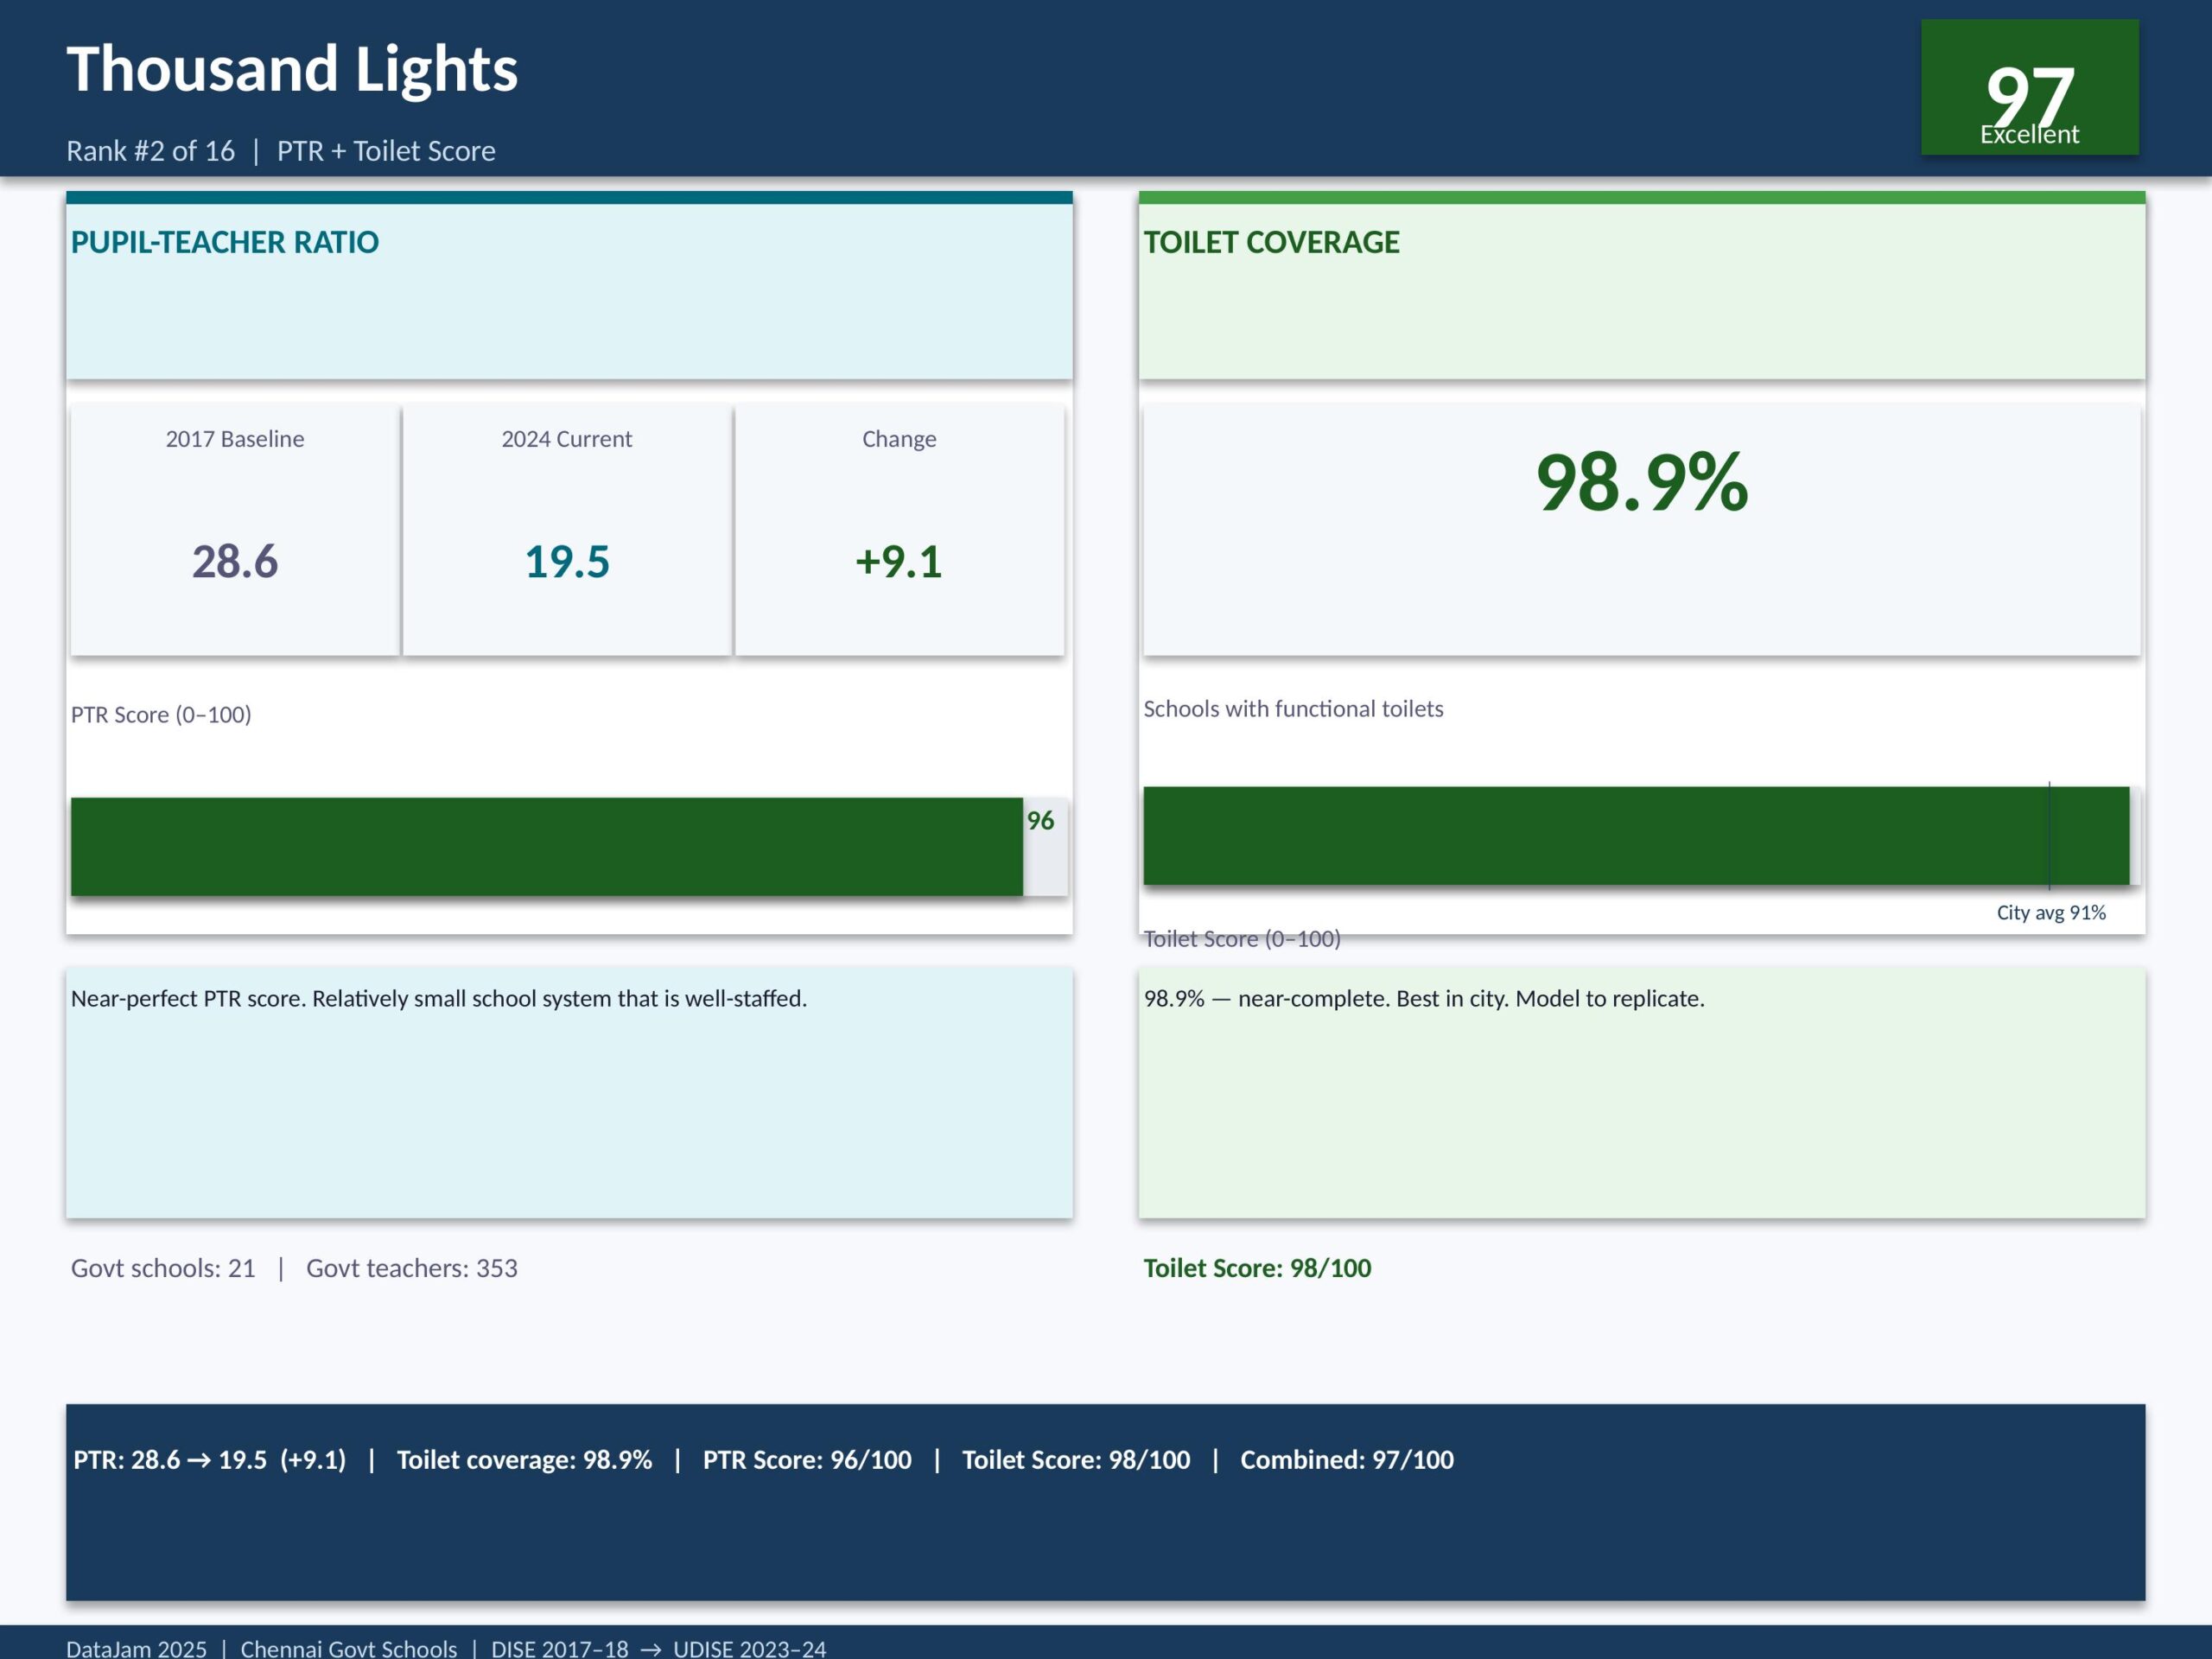Click the Govt schools: 21 text
This screenshot has width=2212, height=1659.
(x=163, y=1268)
